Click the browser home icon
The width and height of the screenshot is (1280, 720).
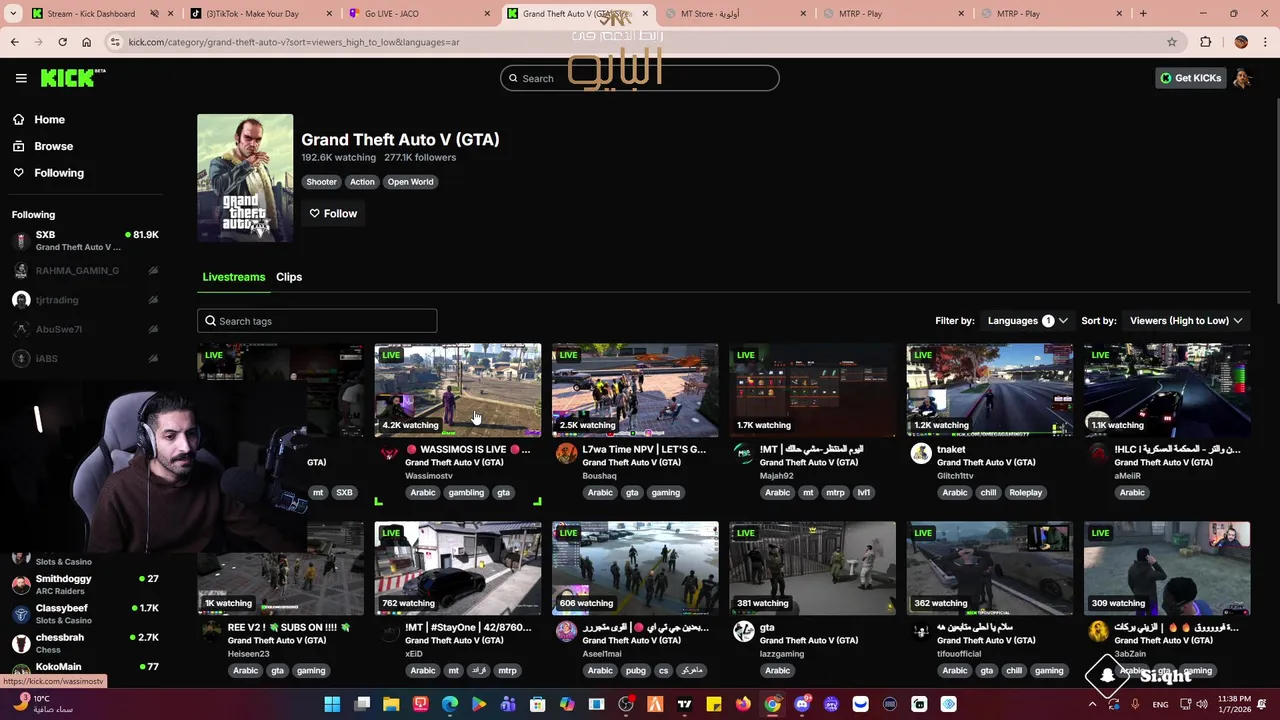(x=86, y=42)
